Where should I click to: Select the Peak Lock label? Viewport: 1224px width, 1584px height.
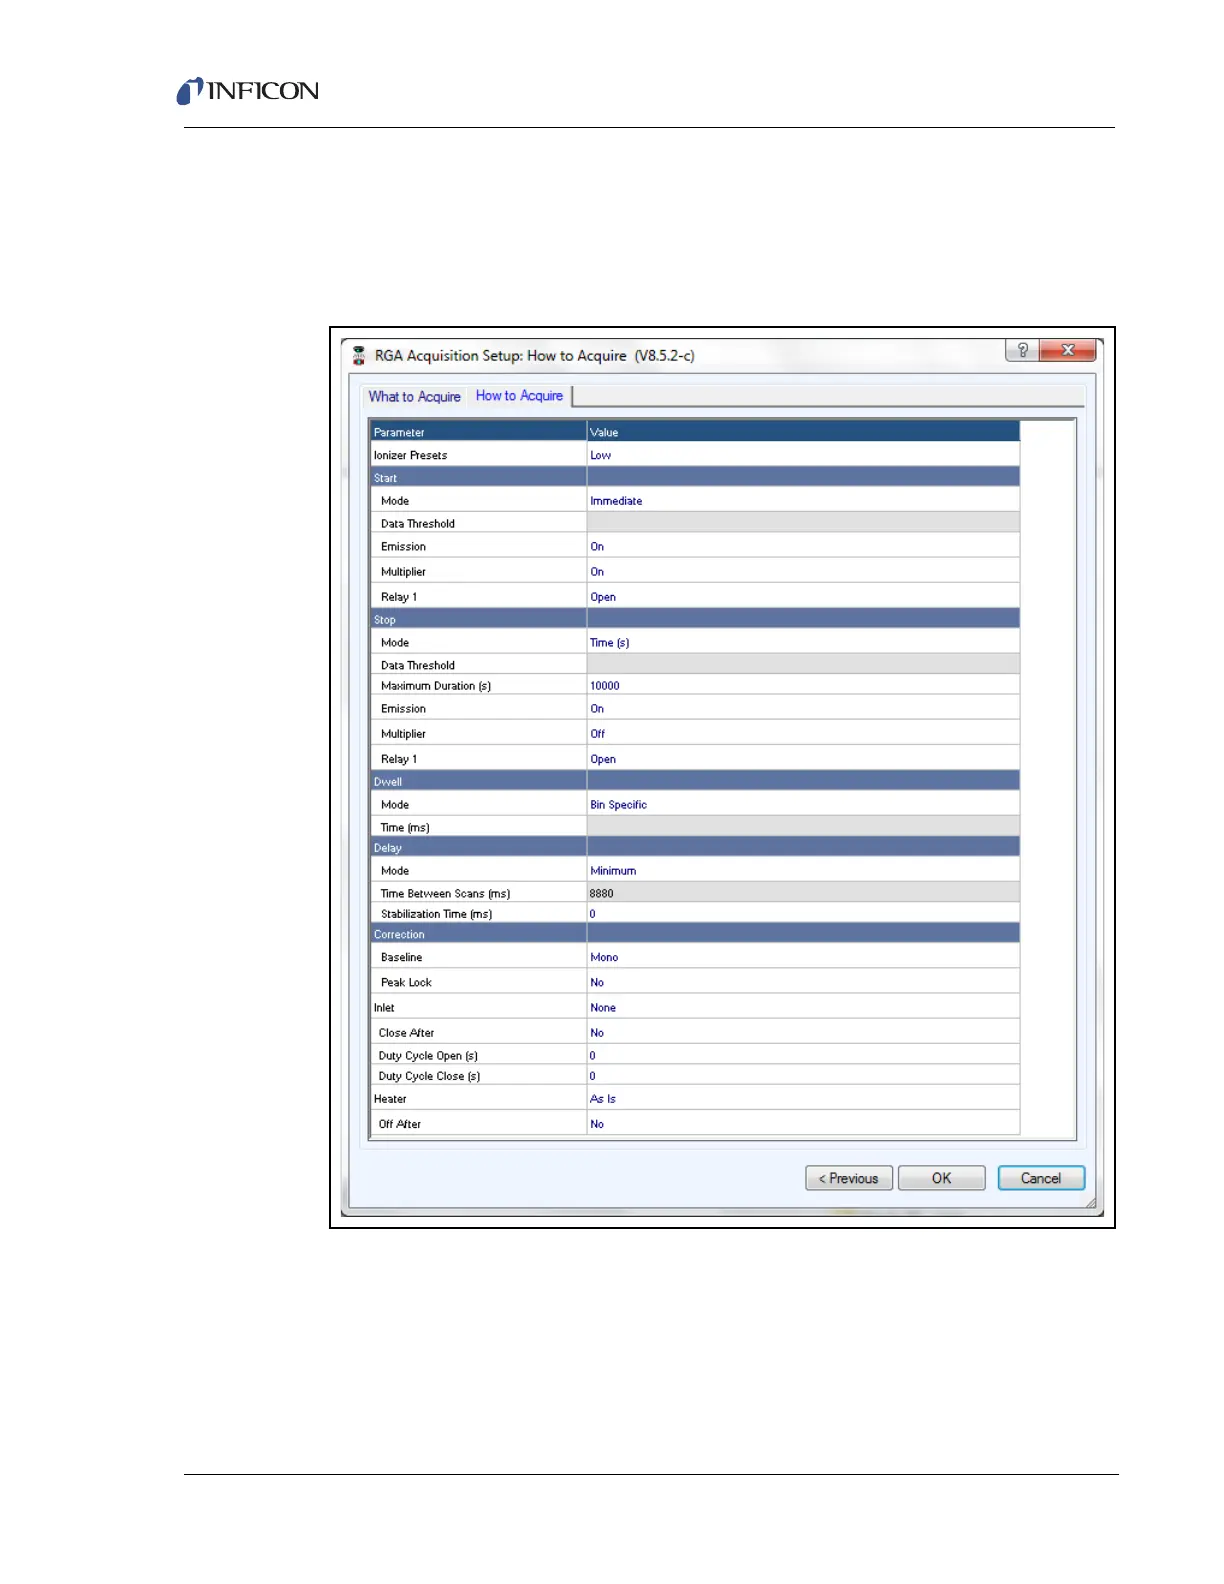pyautogui.click(x=406, y=982)
